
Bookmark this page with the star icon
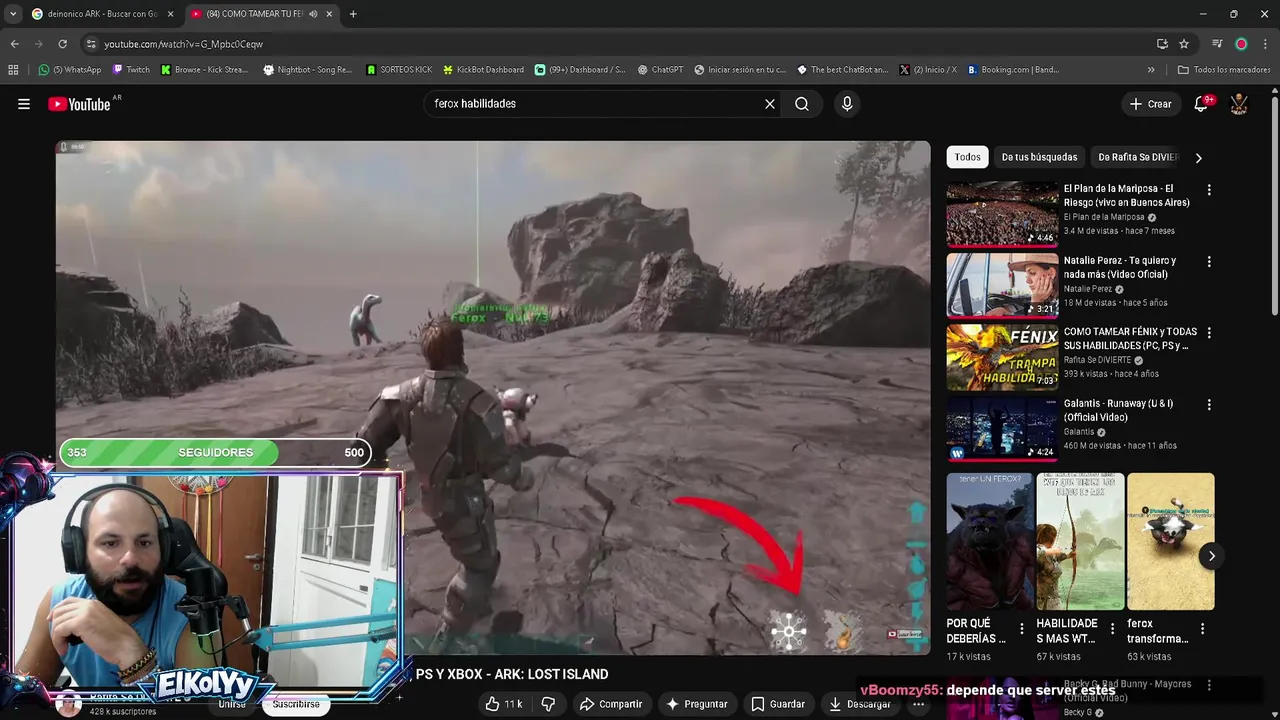pos(1184,44)
